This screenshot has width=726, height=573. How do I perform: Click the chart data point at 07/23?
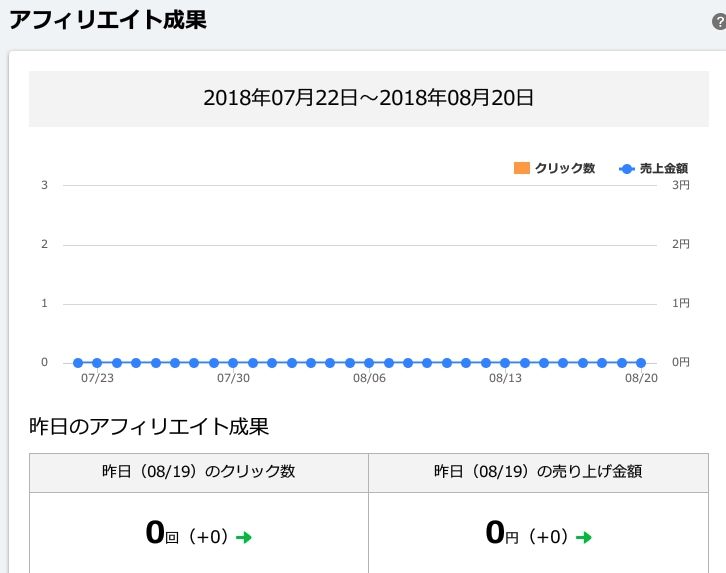(x=97, y=363)
